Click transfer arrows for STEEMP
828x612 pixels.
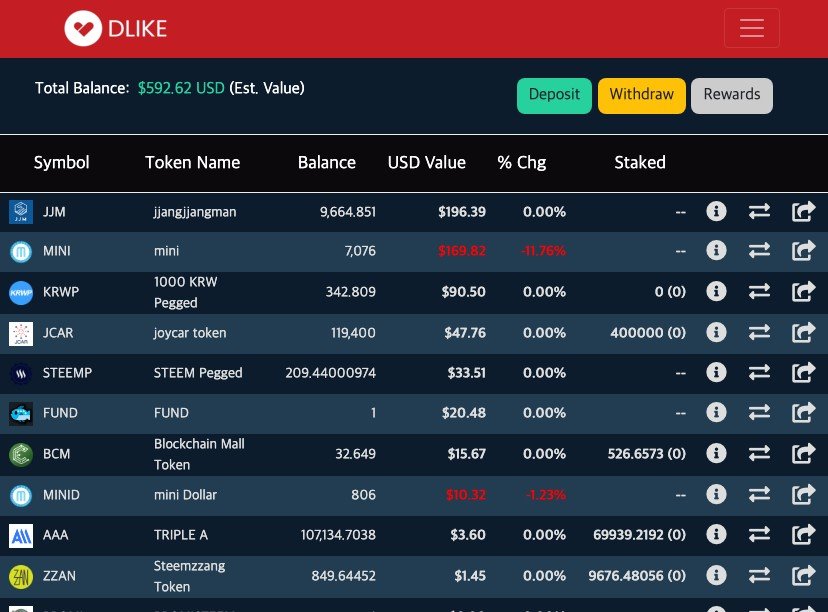759,373
